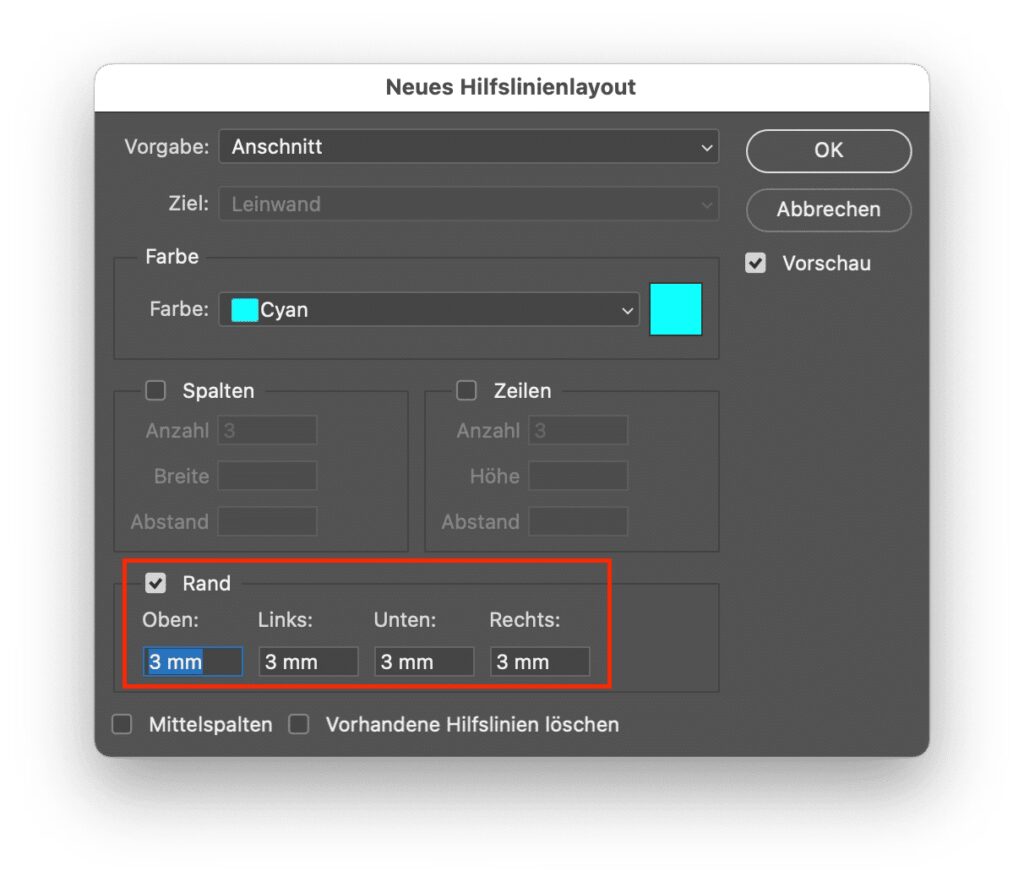This screenshot has height=882, width=1024.
Task: Toggle the Vorschau checkbox
Action: 756,264
